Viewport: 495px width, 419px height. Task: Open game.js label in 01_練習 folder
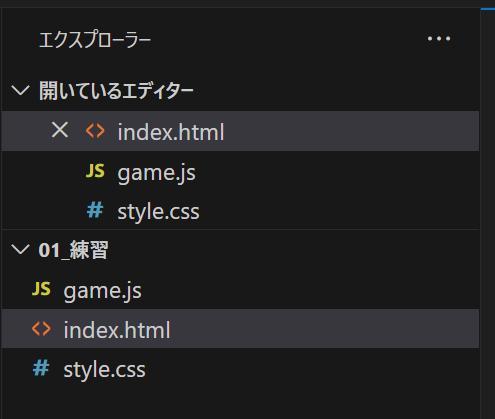click(x=102, y=291)
